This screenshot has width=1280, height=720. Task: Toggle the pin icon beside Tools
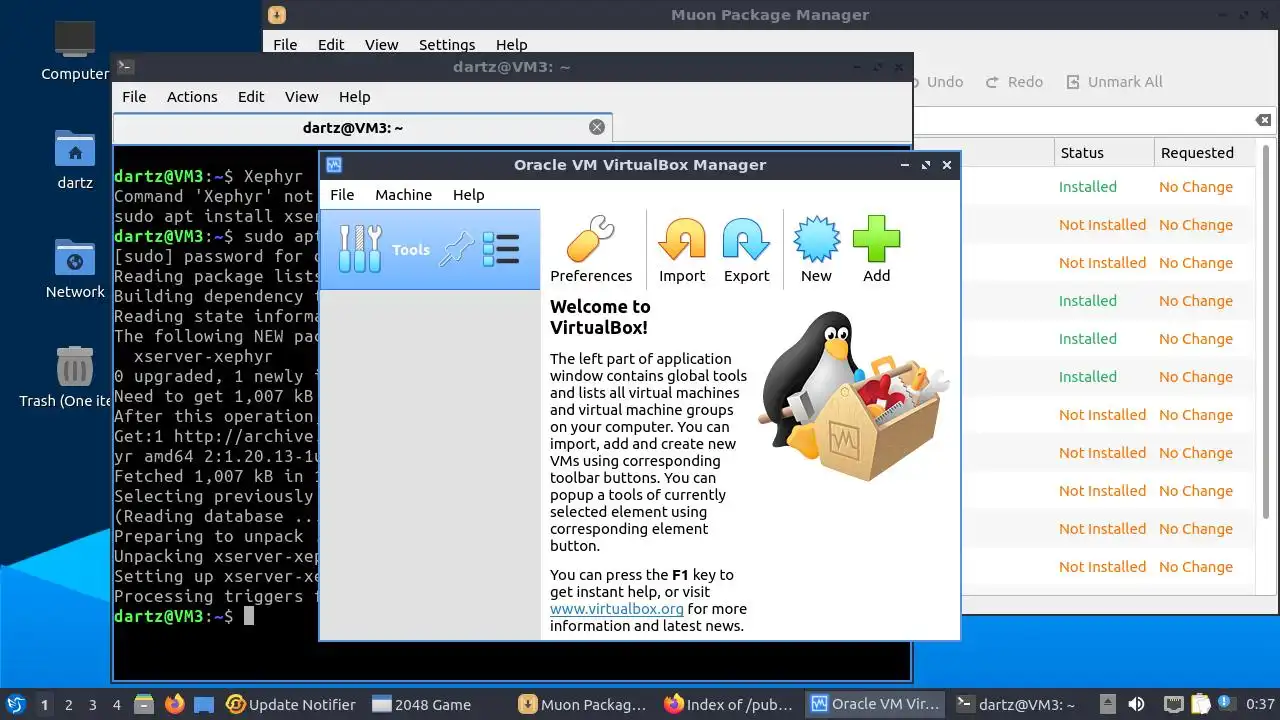[458, 248]
